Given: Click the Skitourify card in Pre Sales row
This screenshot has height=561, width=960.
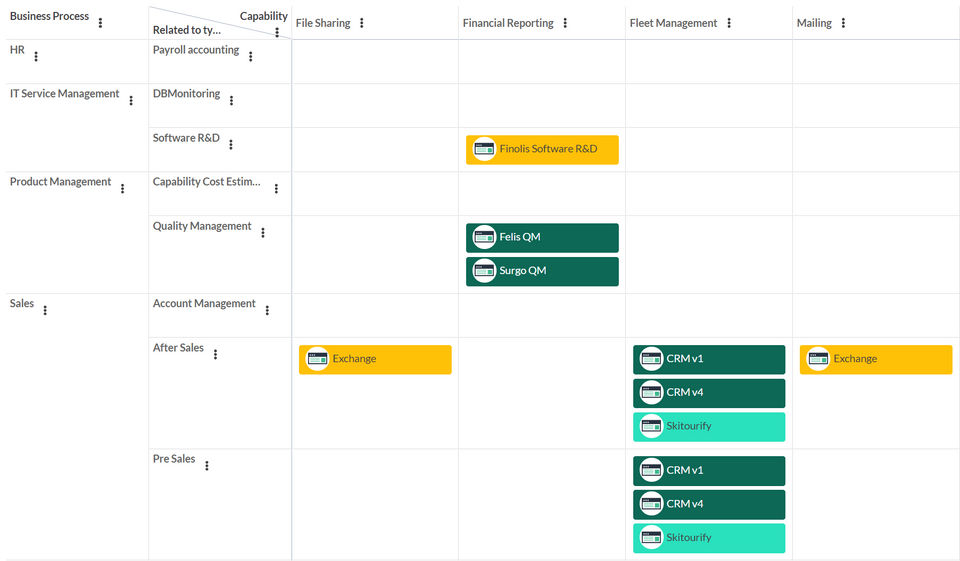Looking at the screenshot, I should tap(709, 538).
